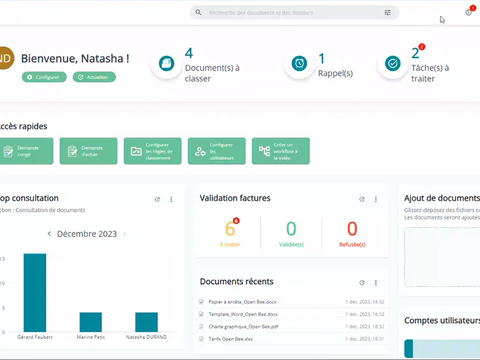Click the 2 Tâche(s) à traiter count

tap(415, 53)
